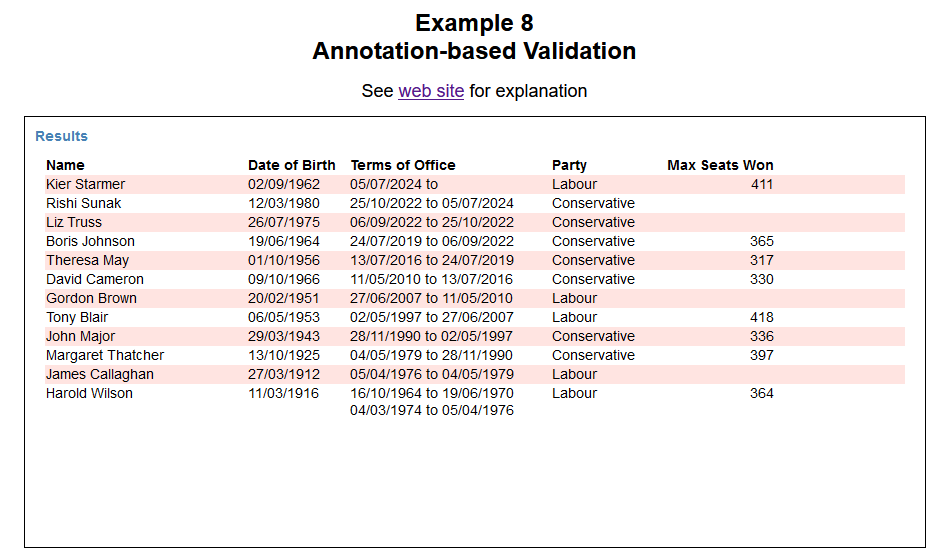
Task: Click David Cameron's term 11/05/2010 to 13/07/2016
Action: (x=431, y=279)
